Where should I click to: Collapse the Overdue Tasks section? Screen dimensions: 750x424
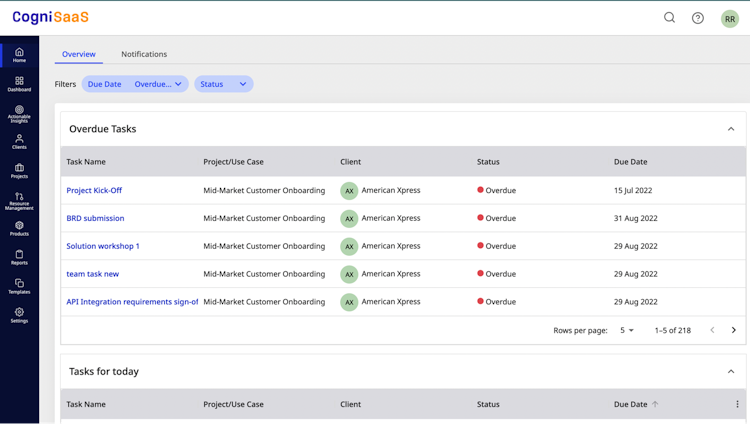coord(731,129)
